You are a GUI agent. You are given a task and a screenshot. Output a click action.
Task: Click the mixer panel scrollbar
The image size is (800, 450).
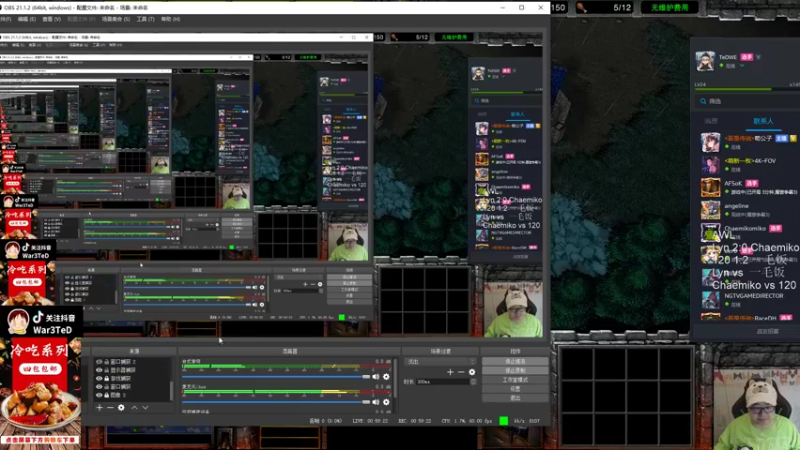tap(394, 379)
